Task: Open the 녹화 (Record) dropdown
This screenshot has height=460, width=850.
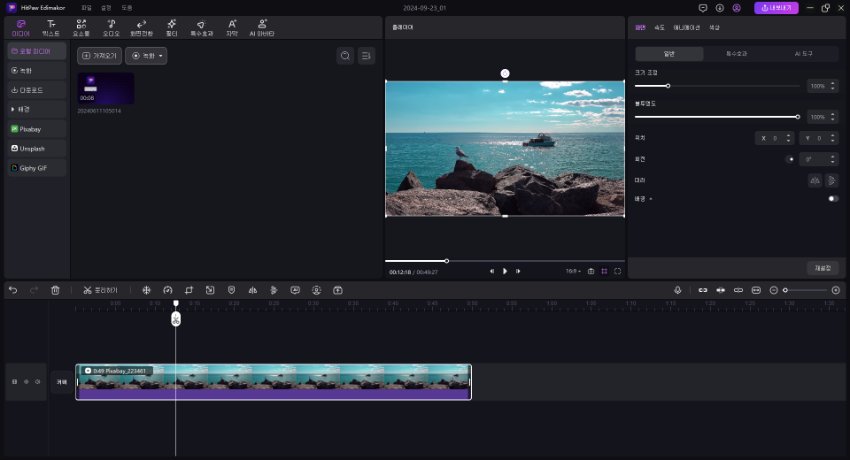Action: [146, 56]
